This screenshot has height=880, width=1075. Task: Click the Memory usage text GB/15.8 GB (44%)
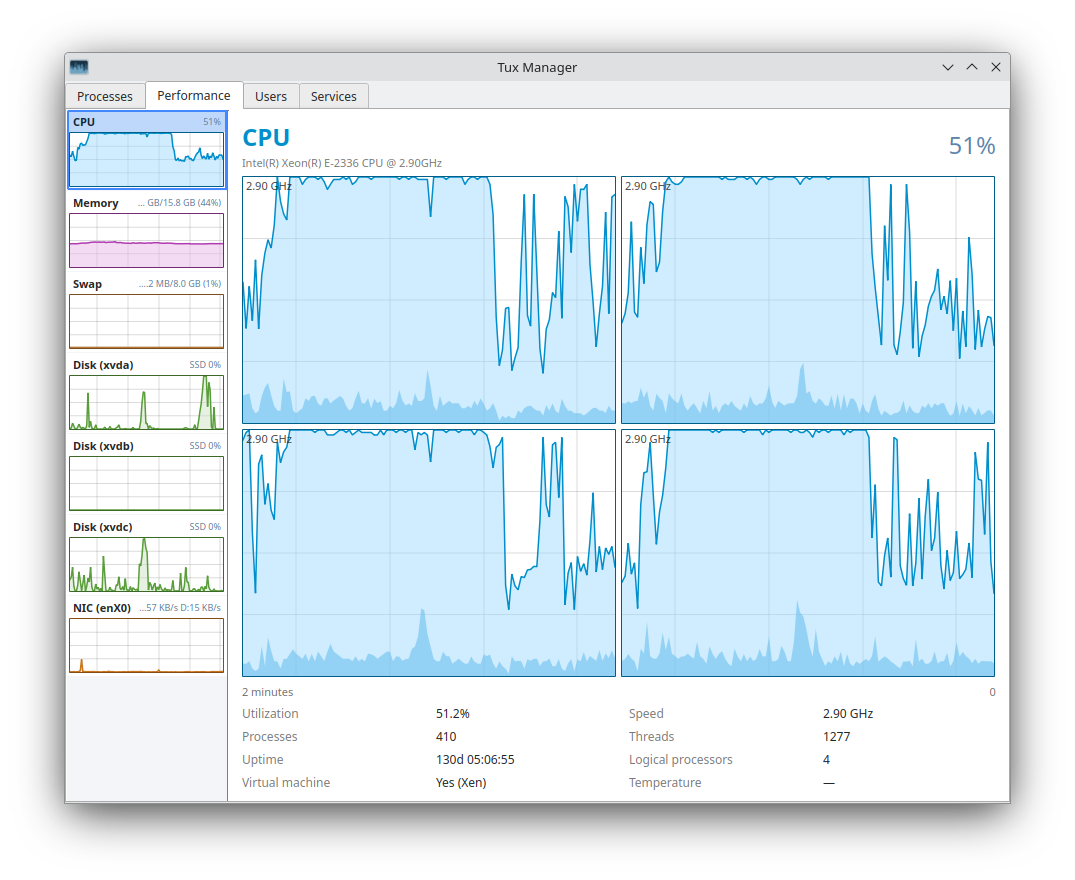click(180, 203)
